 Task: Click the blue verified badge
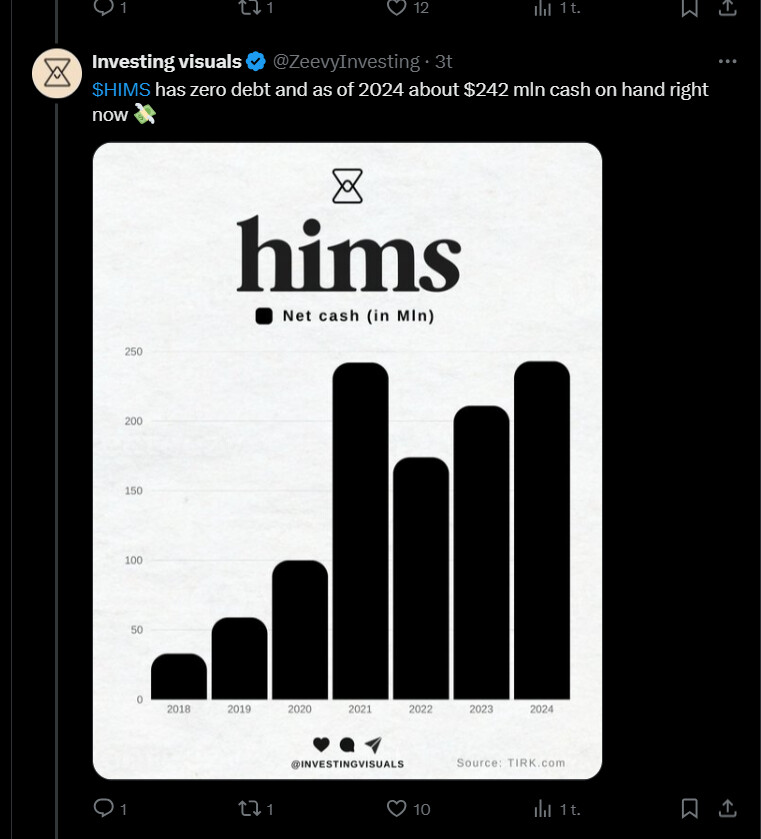(256, 62)
